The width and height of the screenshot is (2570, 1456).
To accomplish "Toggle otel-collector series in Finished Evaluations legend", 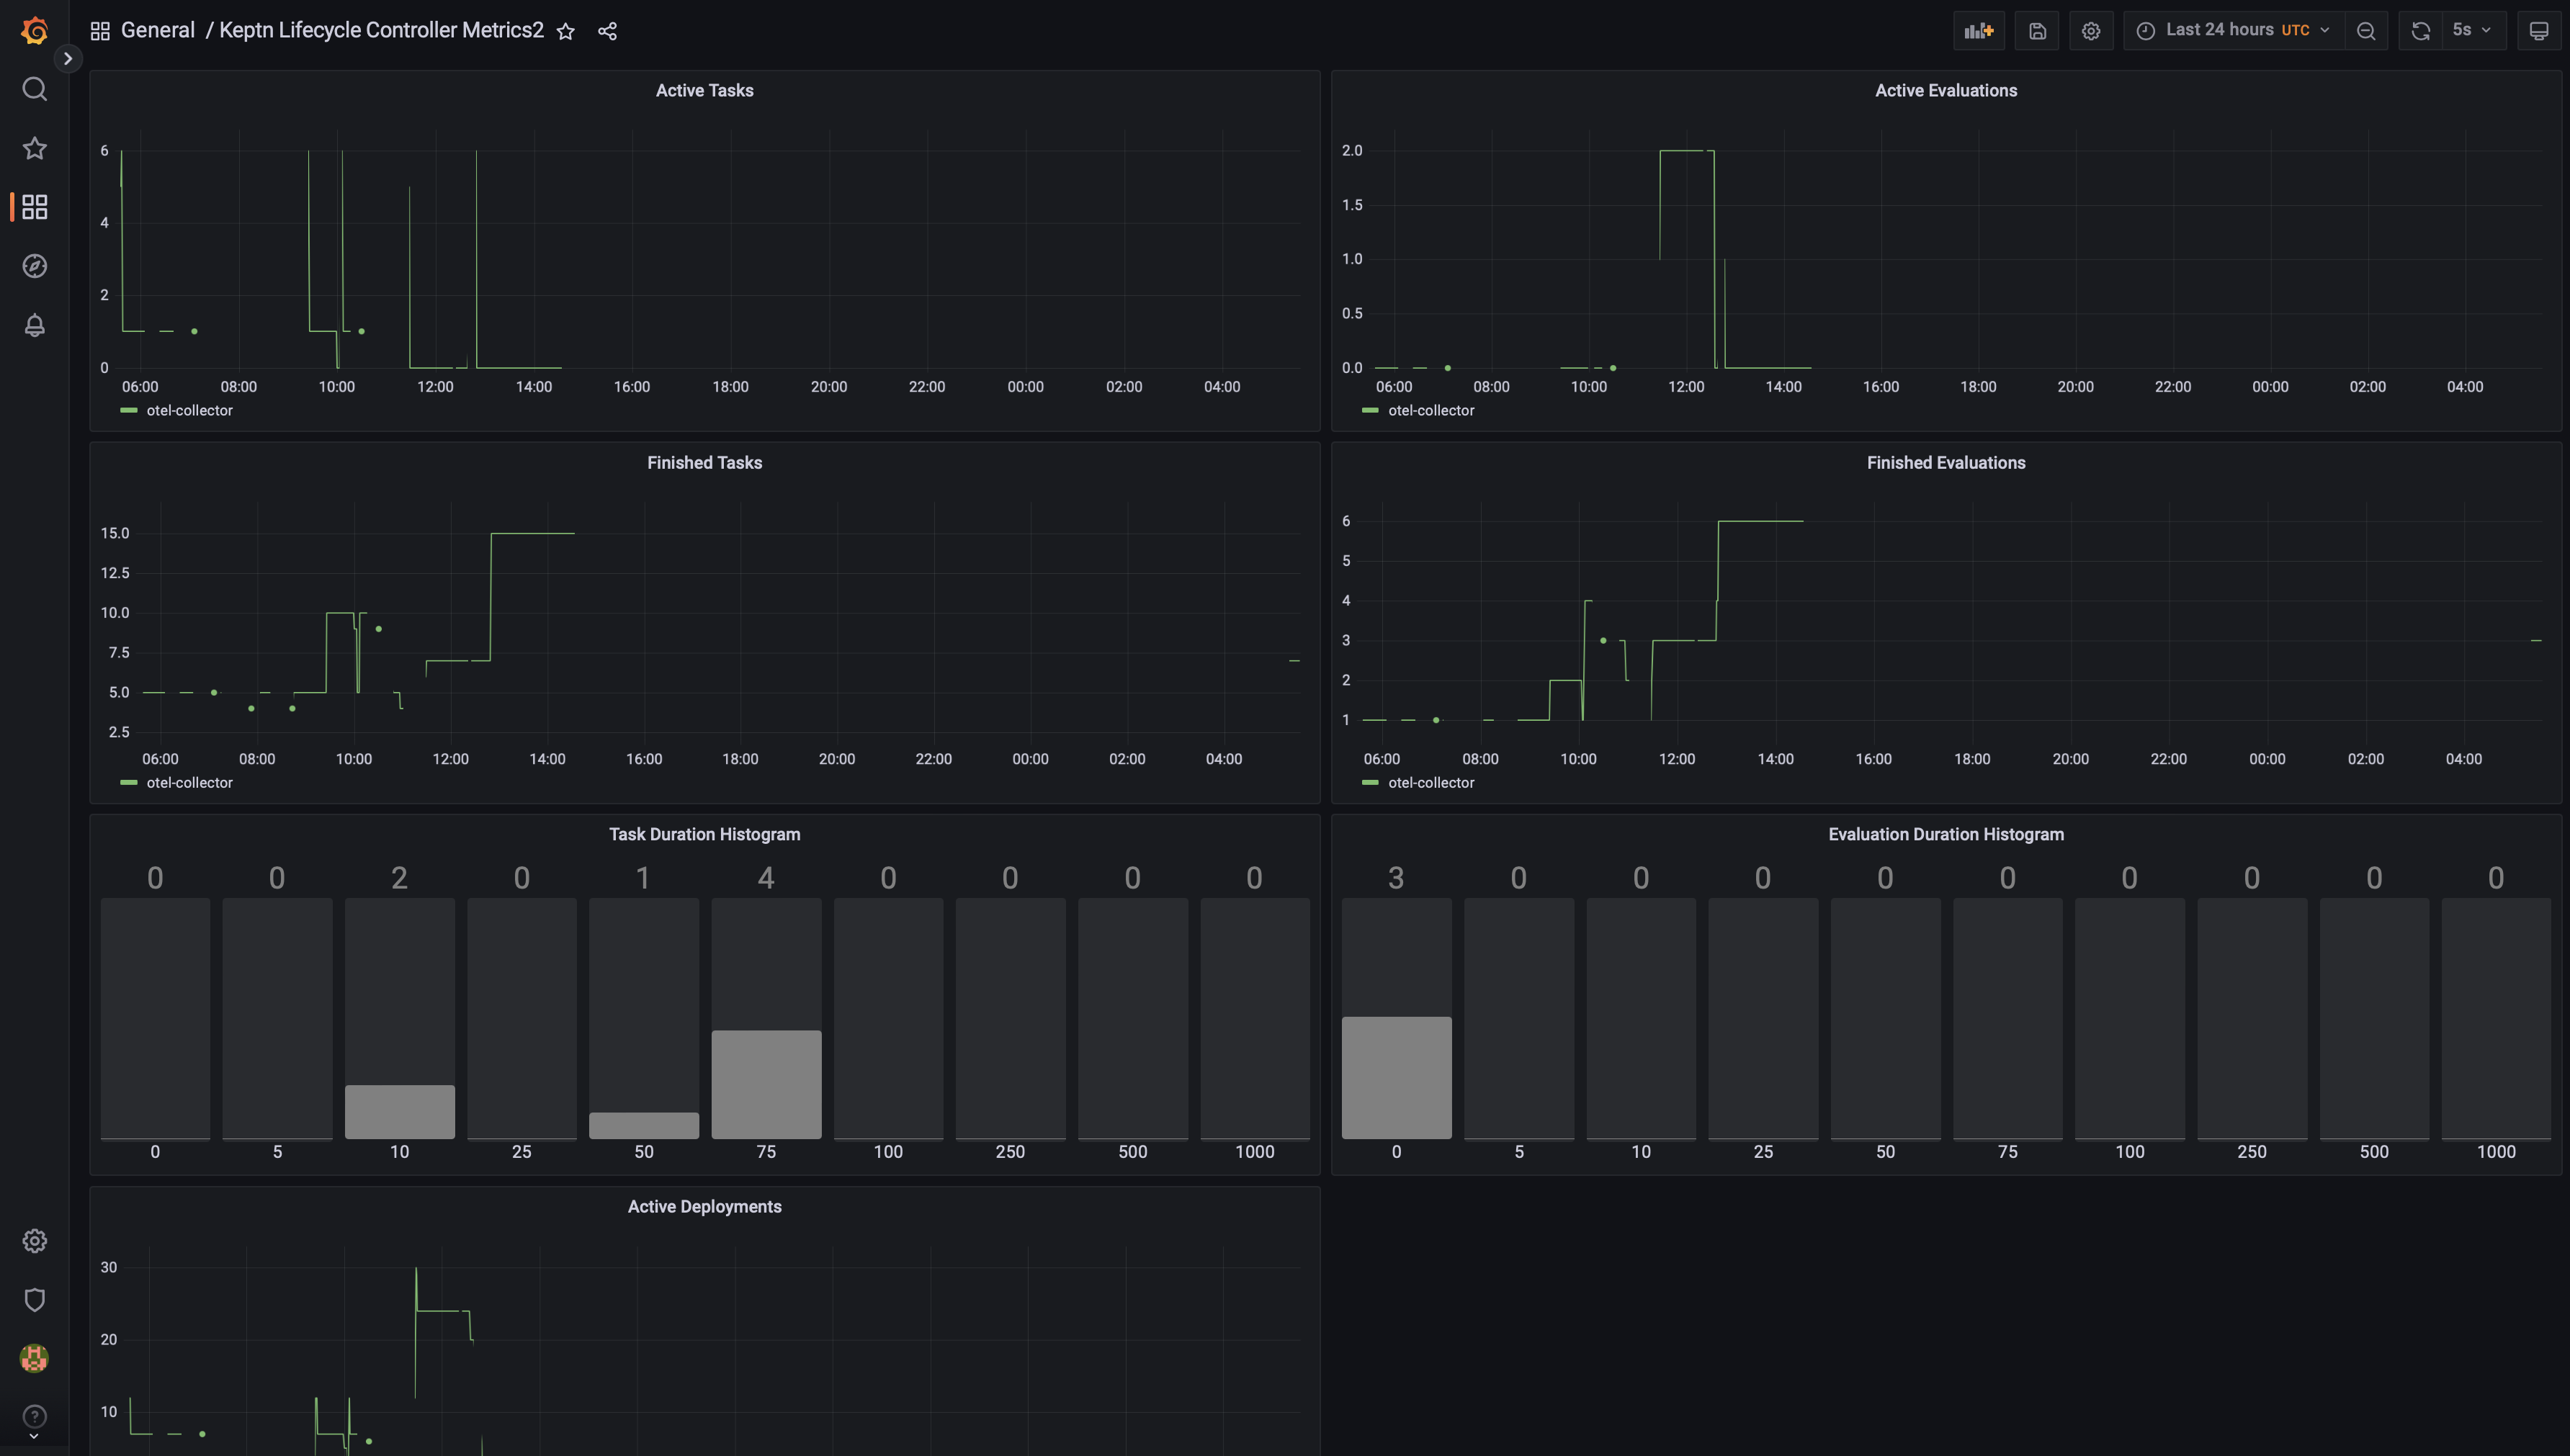I will [x=1430, y=783].
